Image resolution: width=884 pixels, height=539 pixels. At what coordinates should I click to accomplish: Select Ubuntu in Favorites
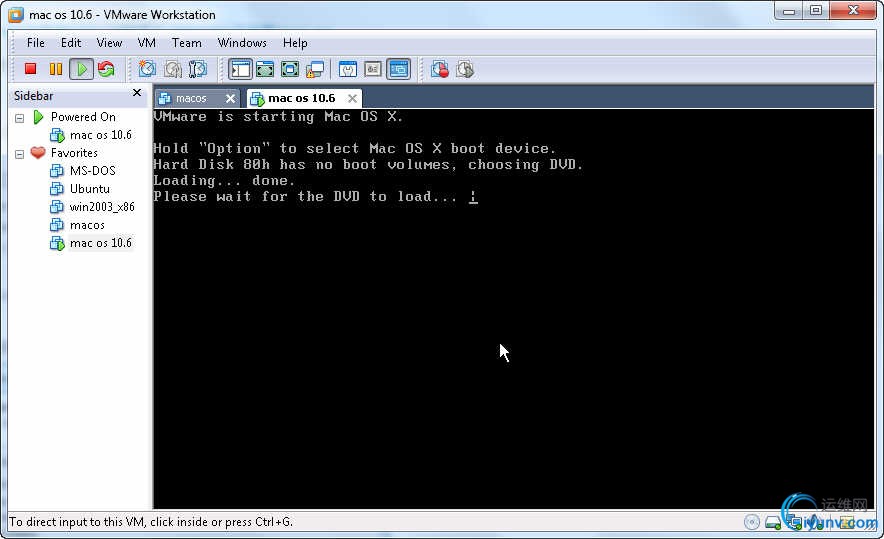[x=90, y=189]
